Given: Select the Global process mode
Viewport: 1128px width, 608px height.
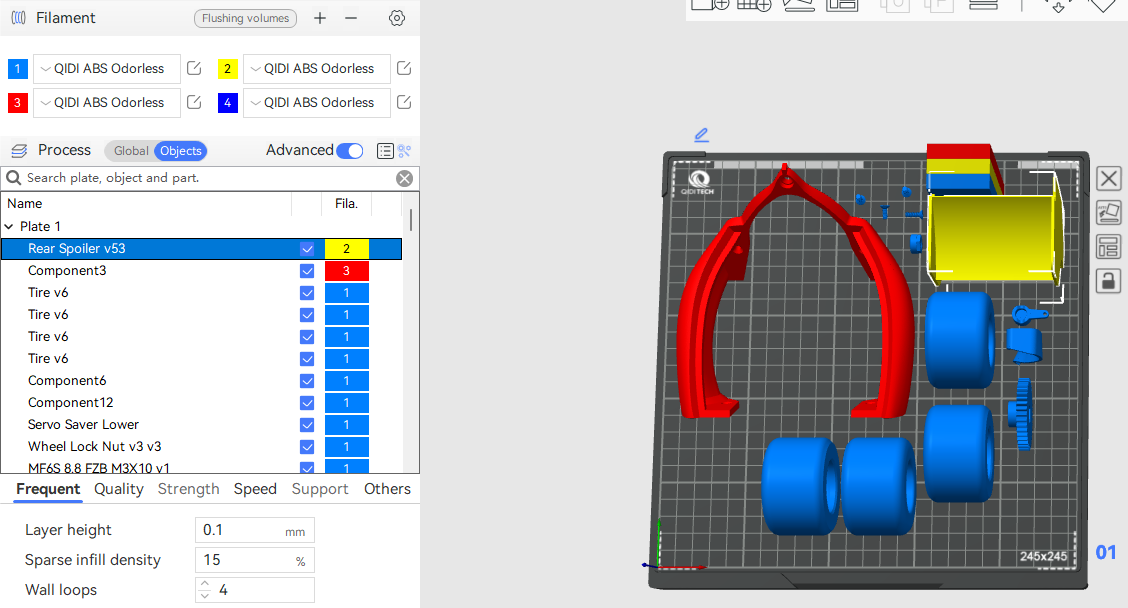Looking at the screenshot, I should [130, 151].
